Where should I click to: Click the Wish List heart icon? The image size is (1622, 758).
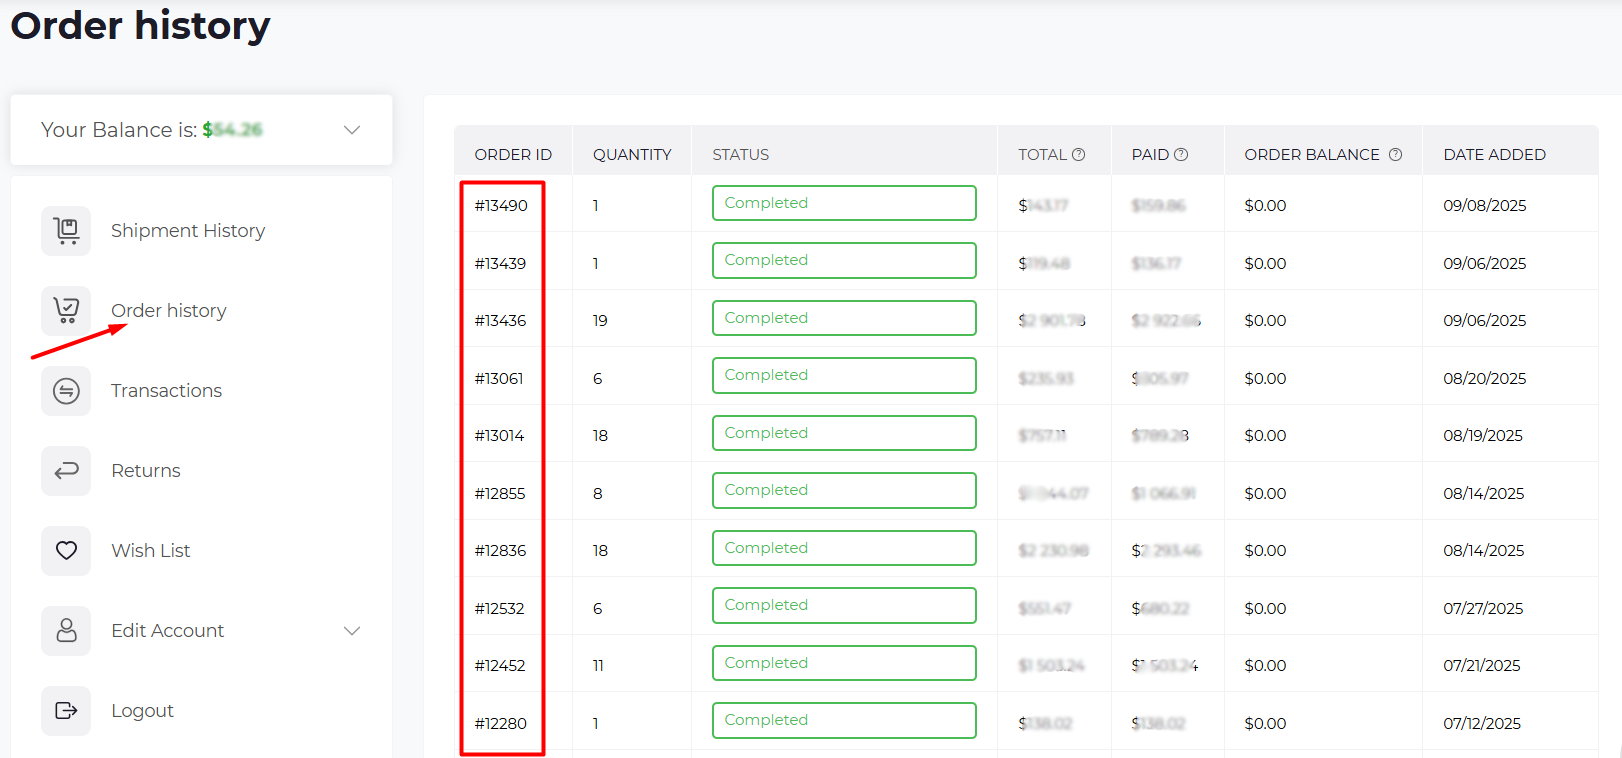66,551
